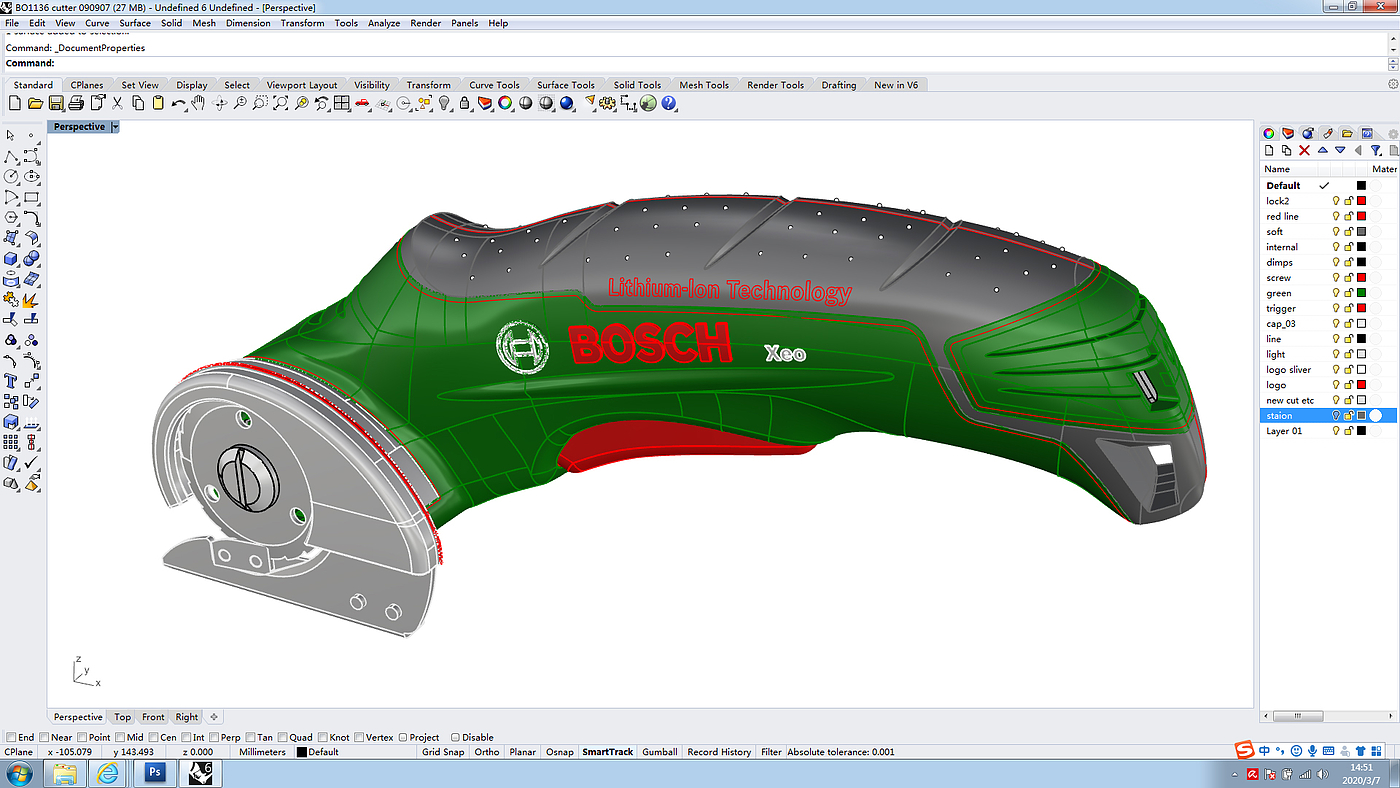This screenshot has width=1400, height=788.
Task: Click the Explode tool icon
Action: (31, 298)
